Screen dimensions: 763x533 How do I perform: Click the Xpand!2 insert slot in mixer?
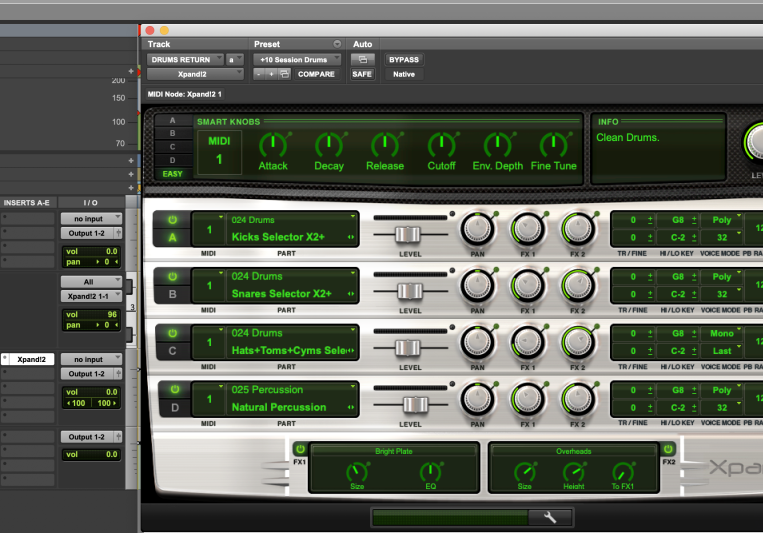[31, 359]
